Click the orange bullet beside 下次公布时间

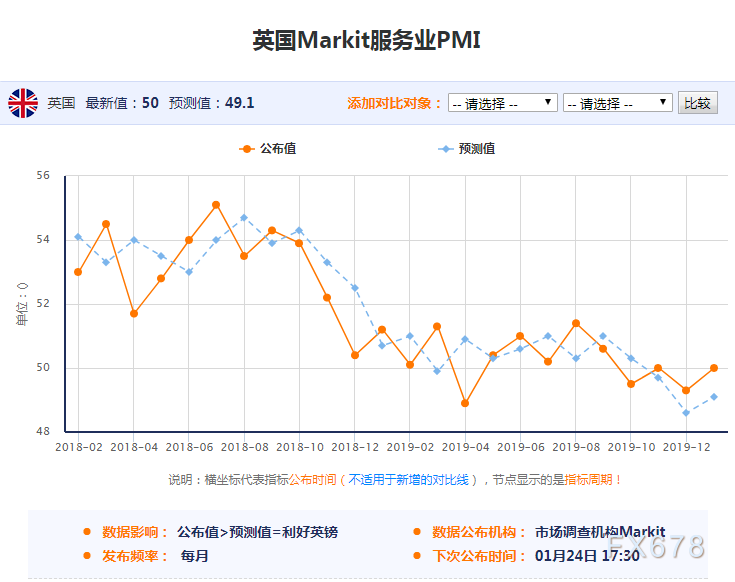click(x=417, y=555)
